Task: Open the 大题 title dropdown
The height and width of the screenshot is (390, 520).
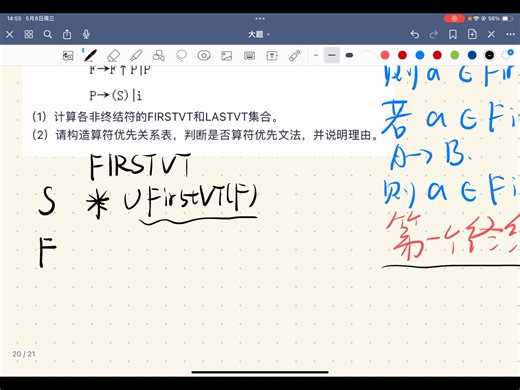Action: [x=259, y=34]
